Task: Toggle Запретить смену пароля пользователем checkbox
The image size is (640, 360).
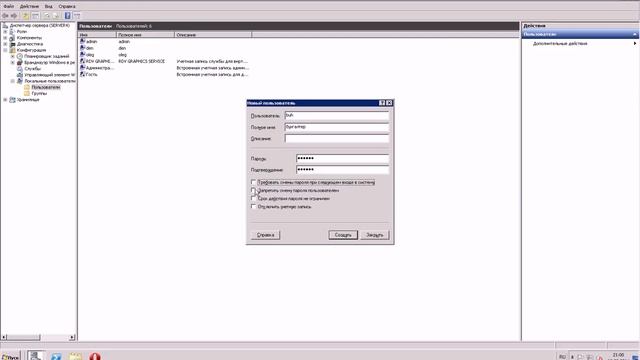Action: (x=253, y=190)
